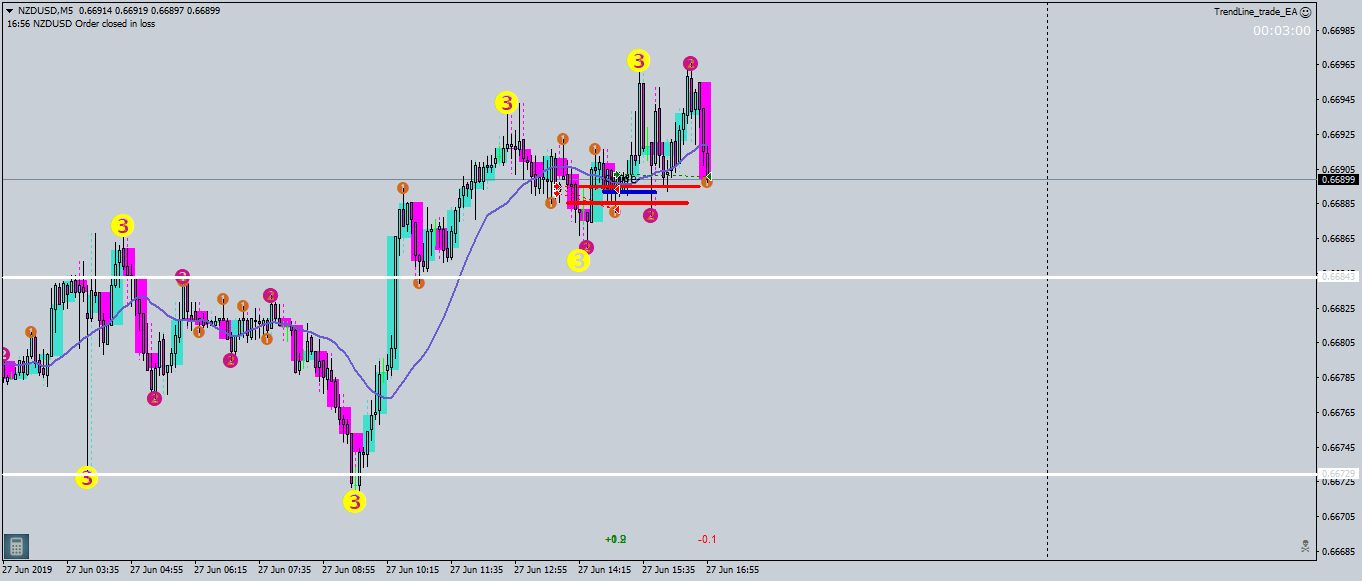Click the TrendLine_trade_EA smiley face icon
1362x581 pixels.
pyautogui.click(x=1305, y=11)
